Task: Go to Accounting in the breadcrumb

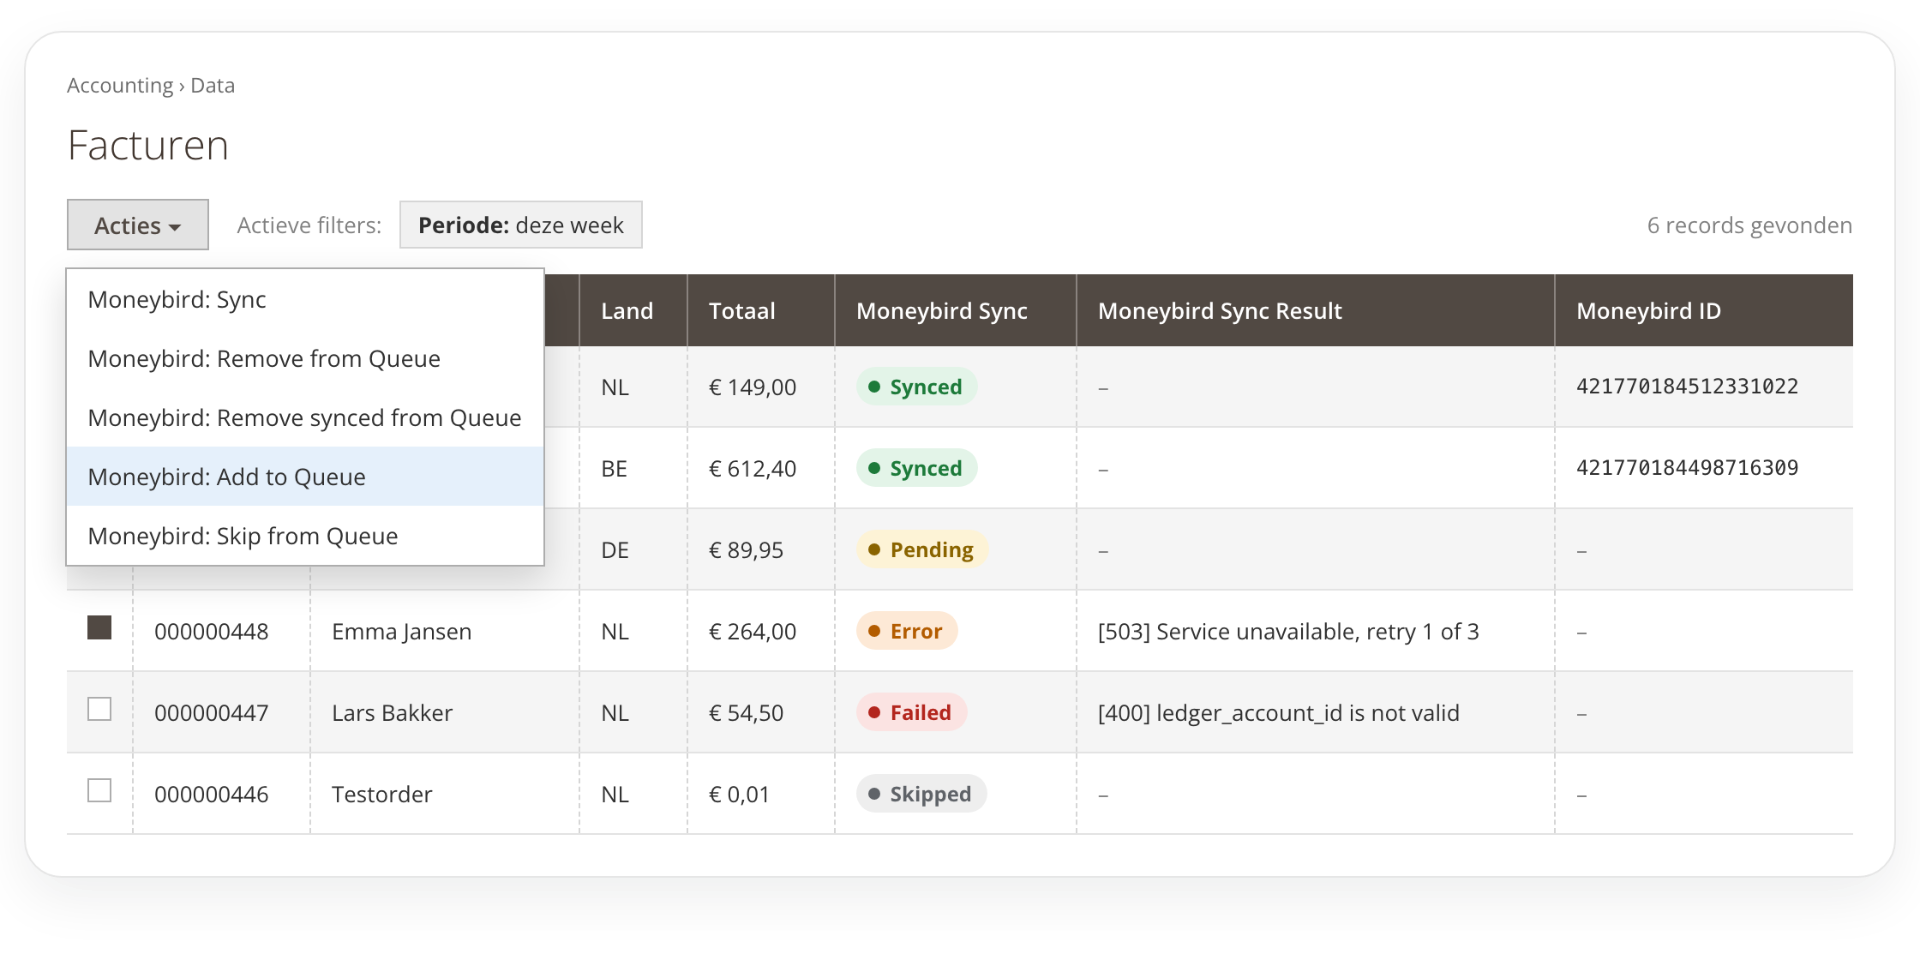Action: point(120,86)
